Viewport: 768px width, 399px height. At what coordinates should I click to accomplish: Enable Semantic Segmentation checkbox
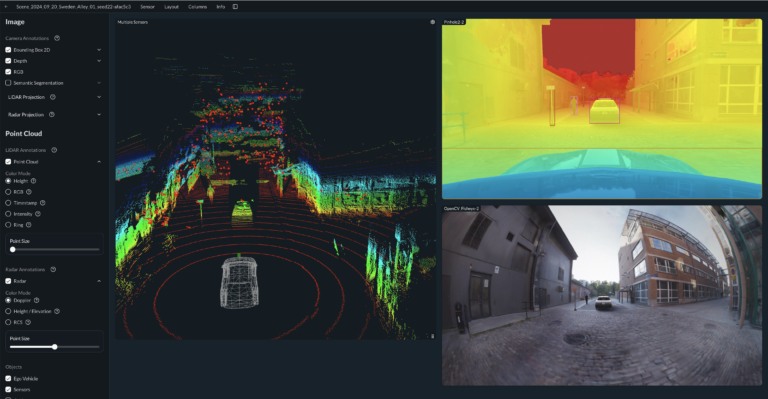[8, 83]
